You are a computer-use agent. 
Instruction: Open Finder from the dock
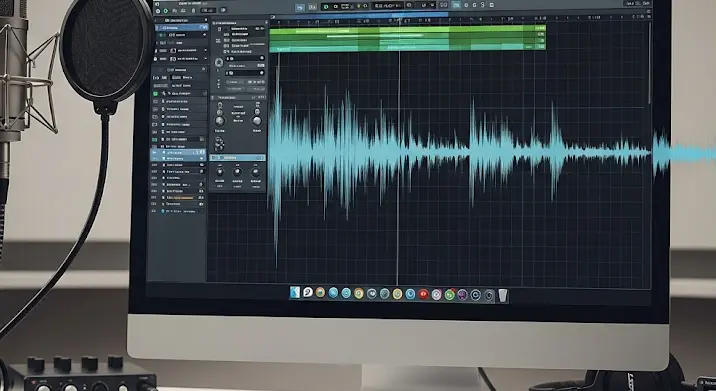tap(295, 292)
